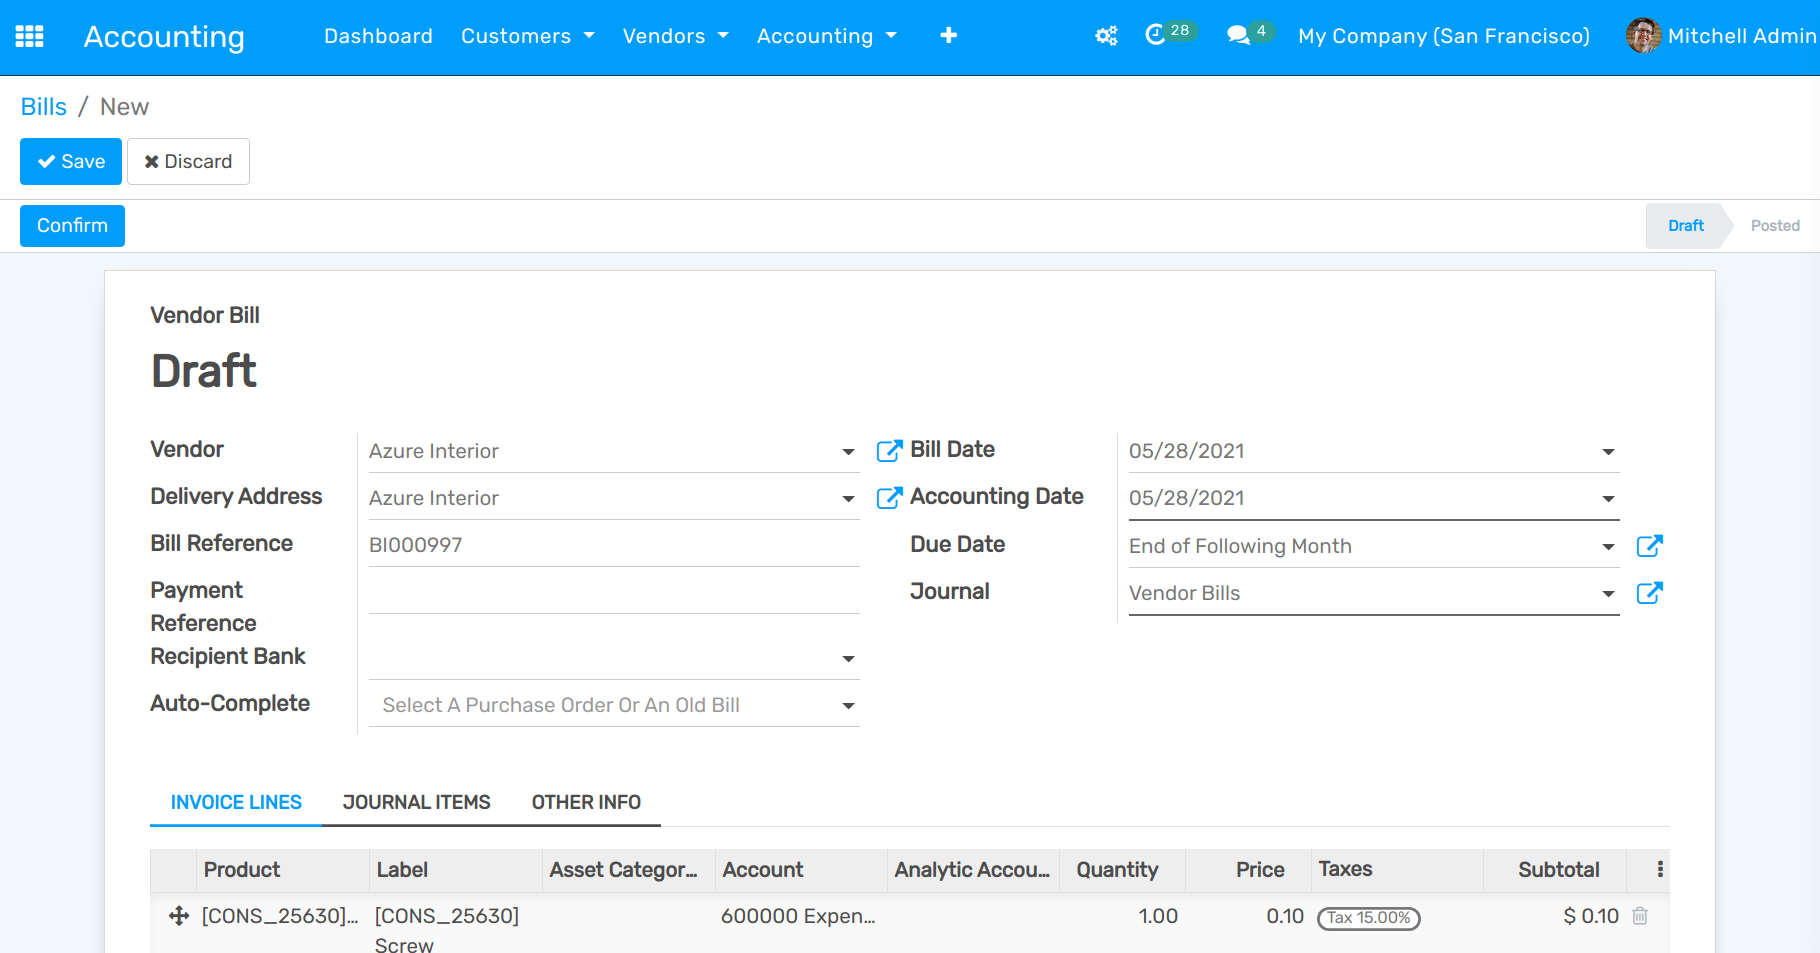This screenshot has width=1820, height=953.
Task: Expand the Vendor dropdown
Action: click(x=848, y=452)
